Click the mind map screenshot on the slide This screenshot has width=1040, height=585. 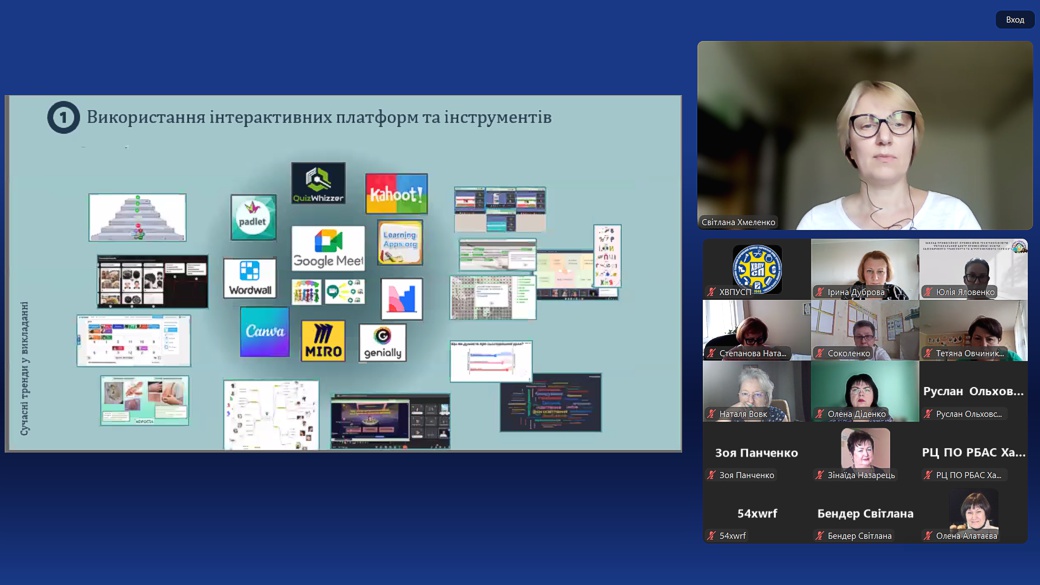[x=271, y=415]
